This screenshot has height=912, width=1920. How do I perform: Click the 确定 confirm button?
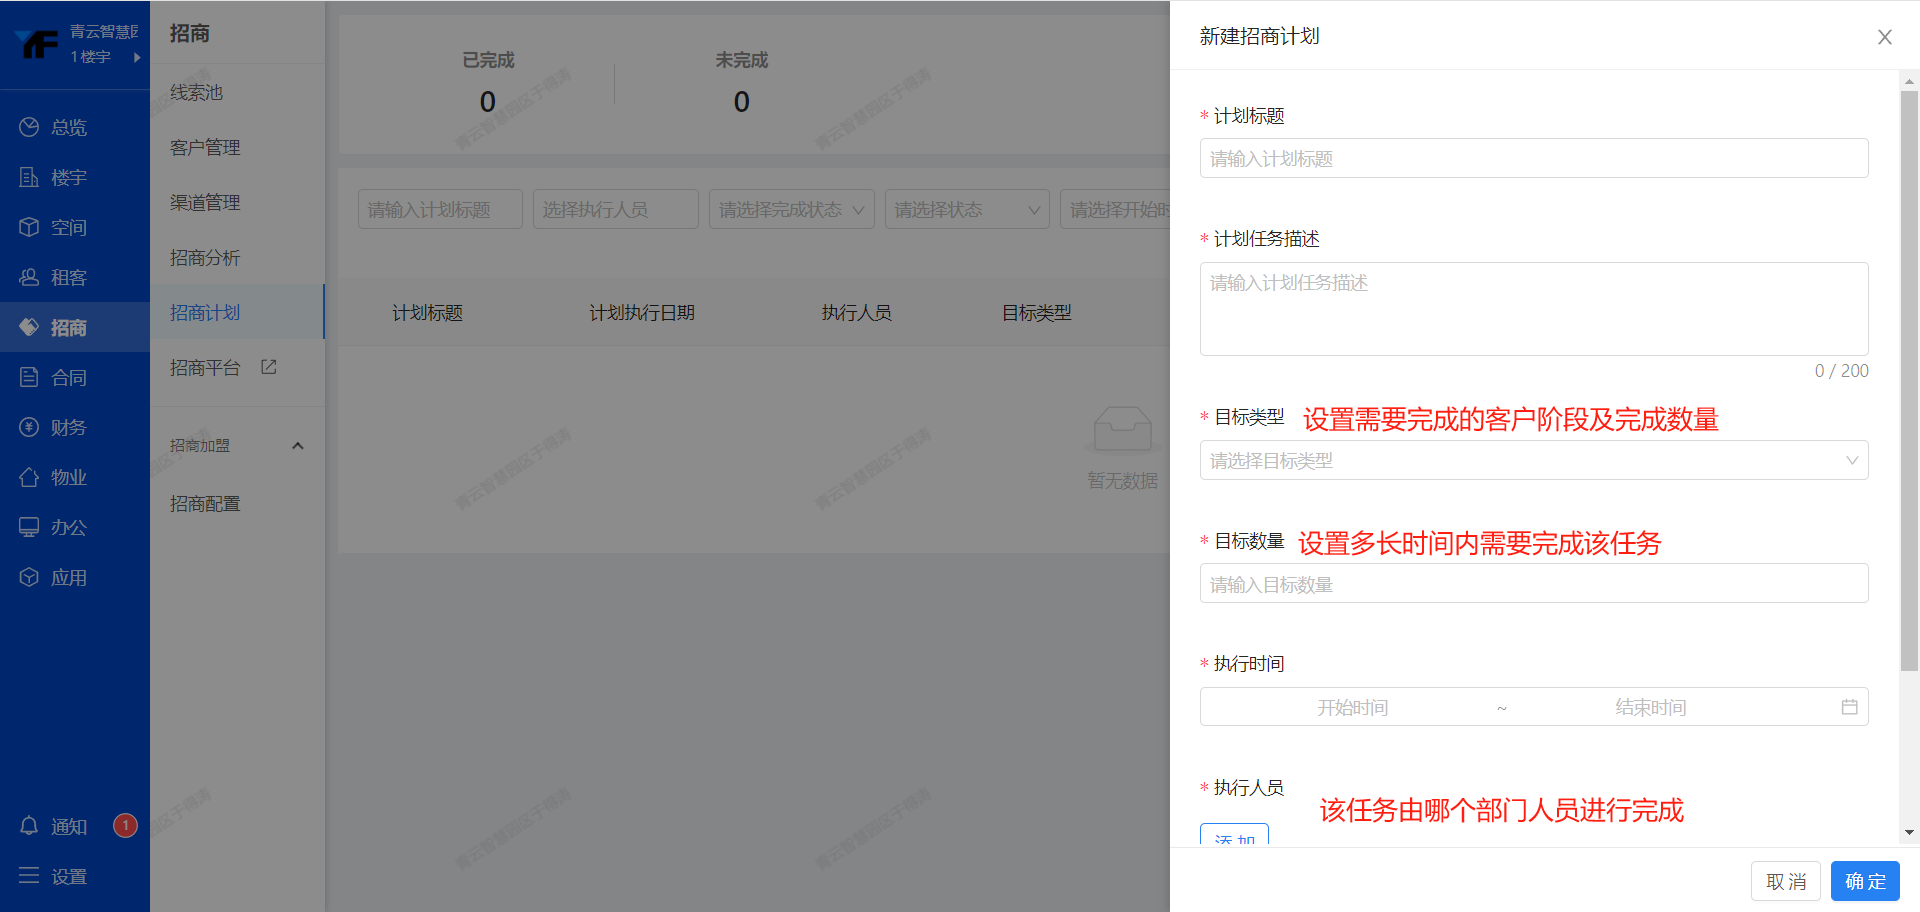tap(1865, 881)
